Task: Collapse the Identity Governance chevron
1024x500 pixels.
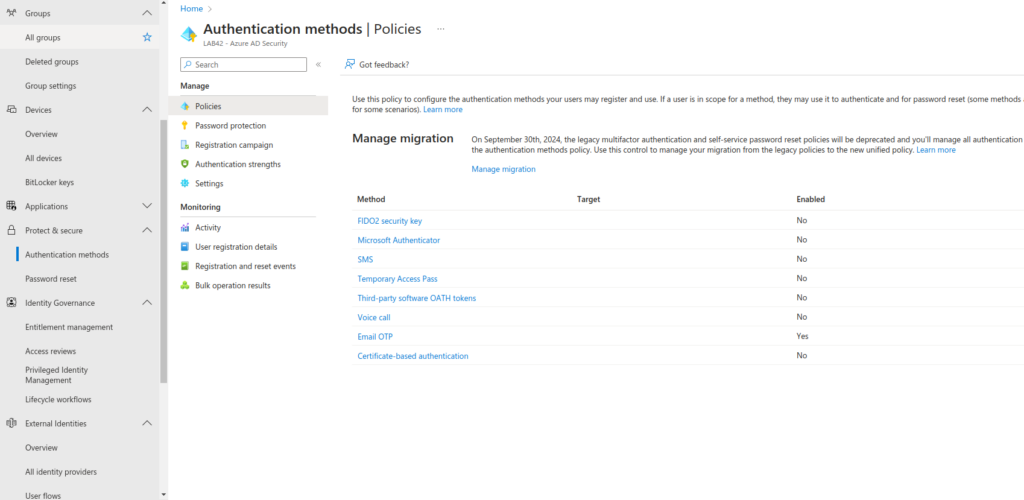Action: tap(147, 303)
